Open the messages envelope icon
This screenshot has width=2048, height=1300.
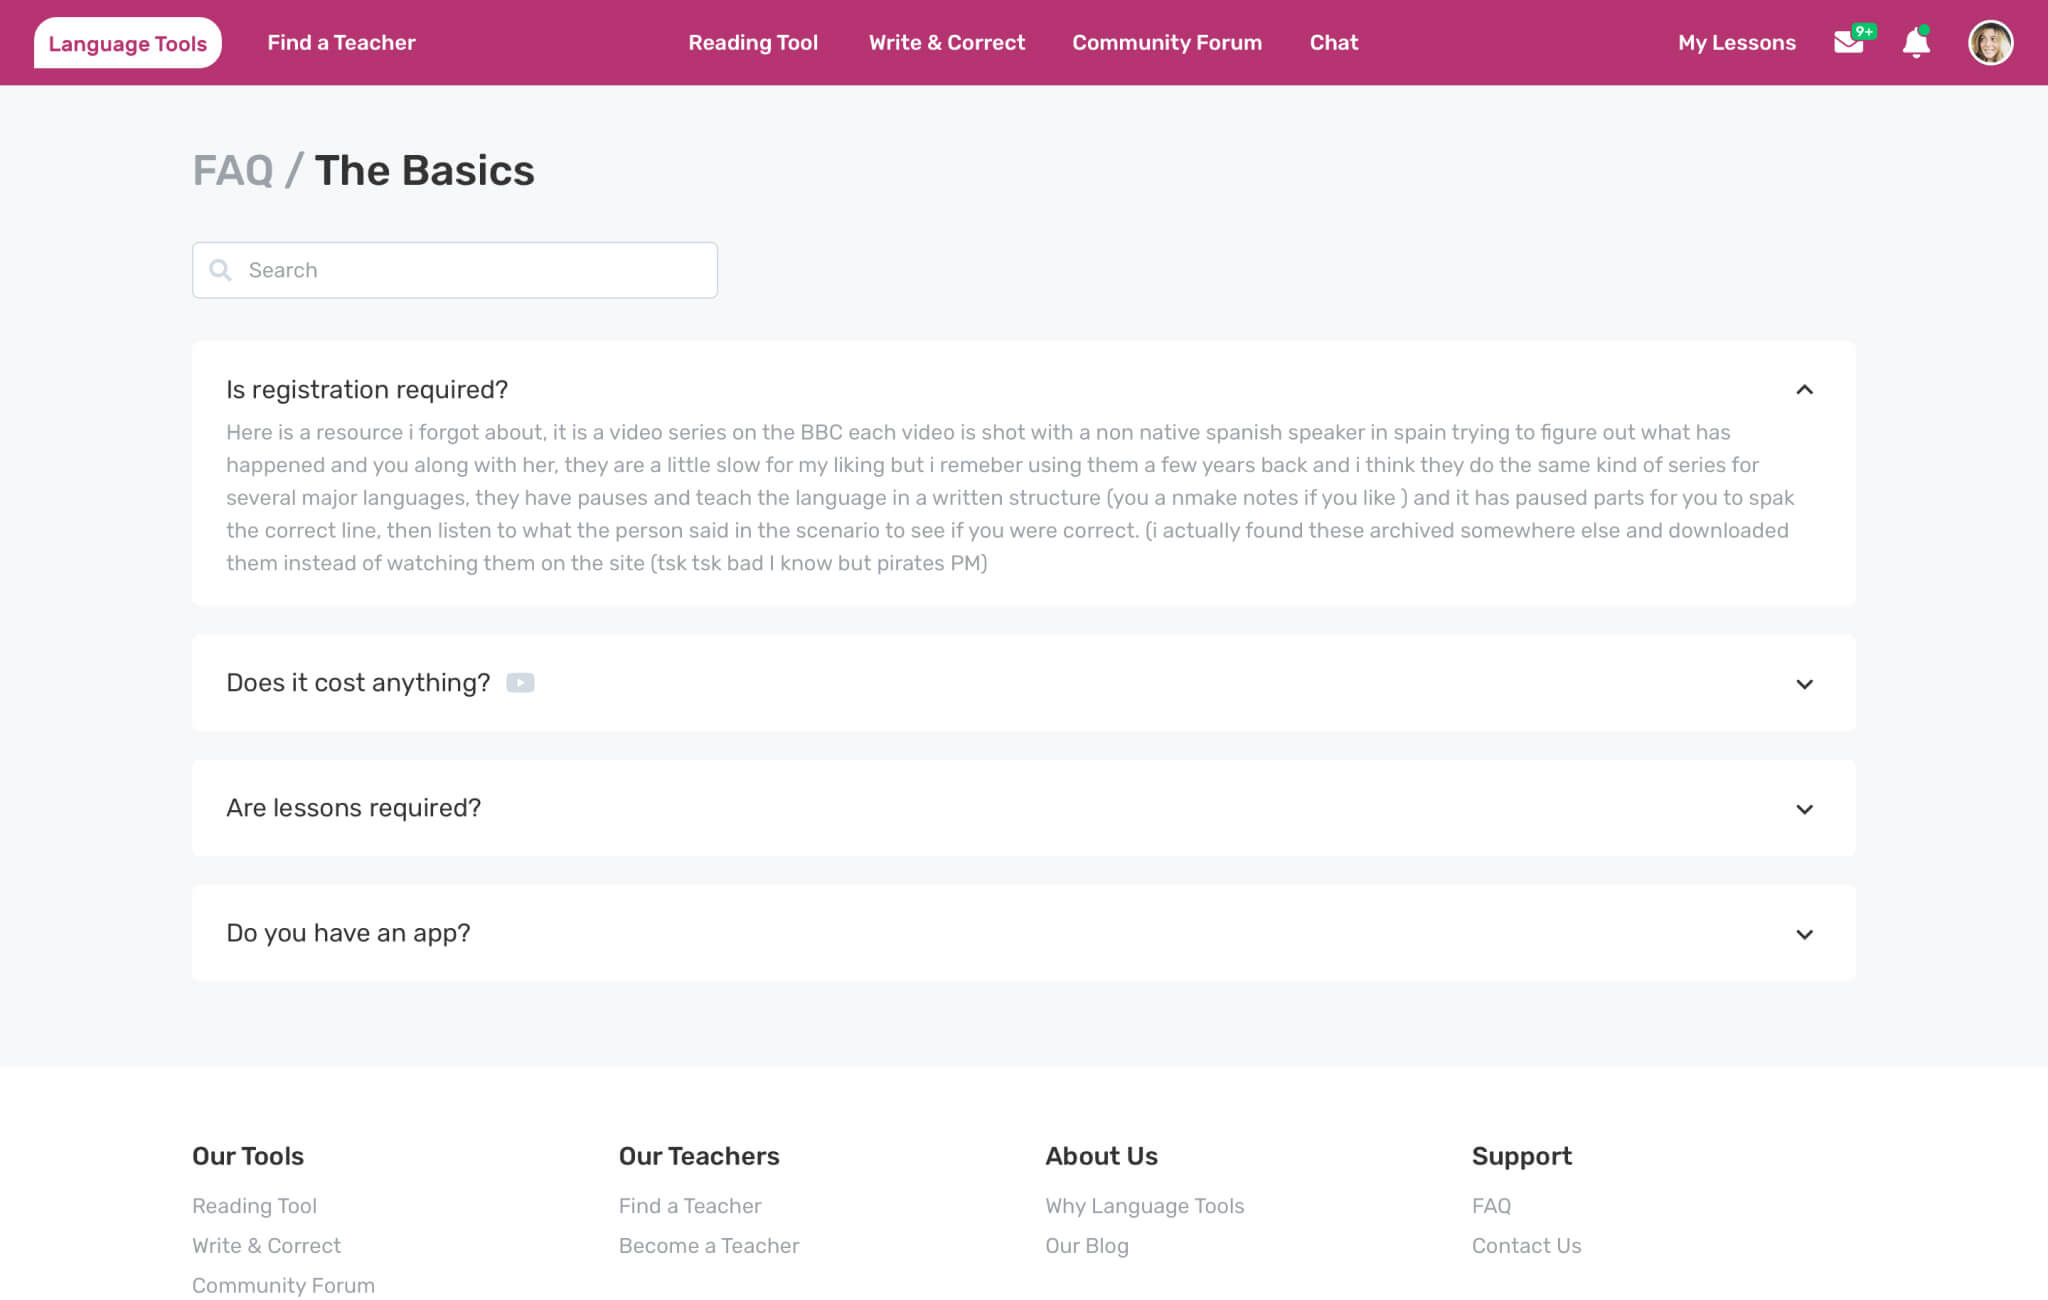coord(1848,43)
